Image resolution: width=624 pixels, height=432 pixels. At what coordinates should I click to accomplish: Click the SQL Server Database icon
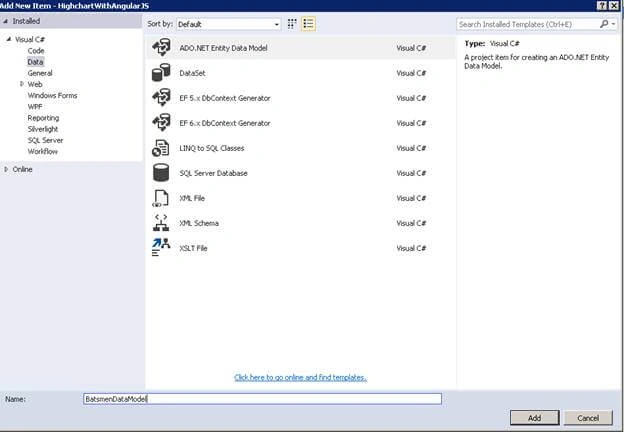click(x=161, y=173)
